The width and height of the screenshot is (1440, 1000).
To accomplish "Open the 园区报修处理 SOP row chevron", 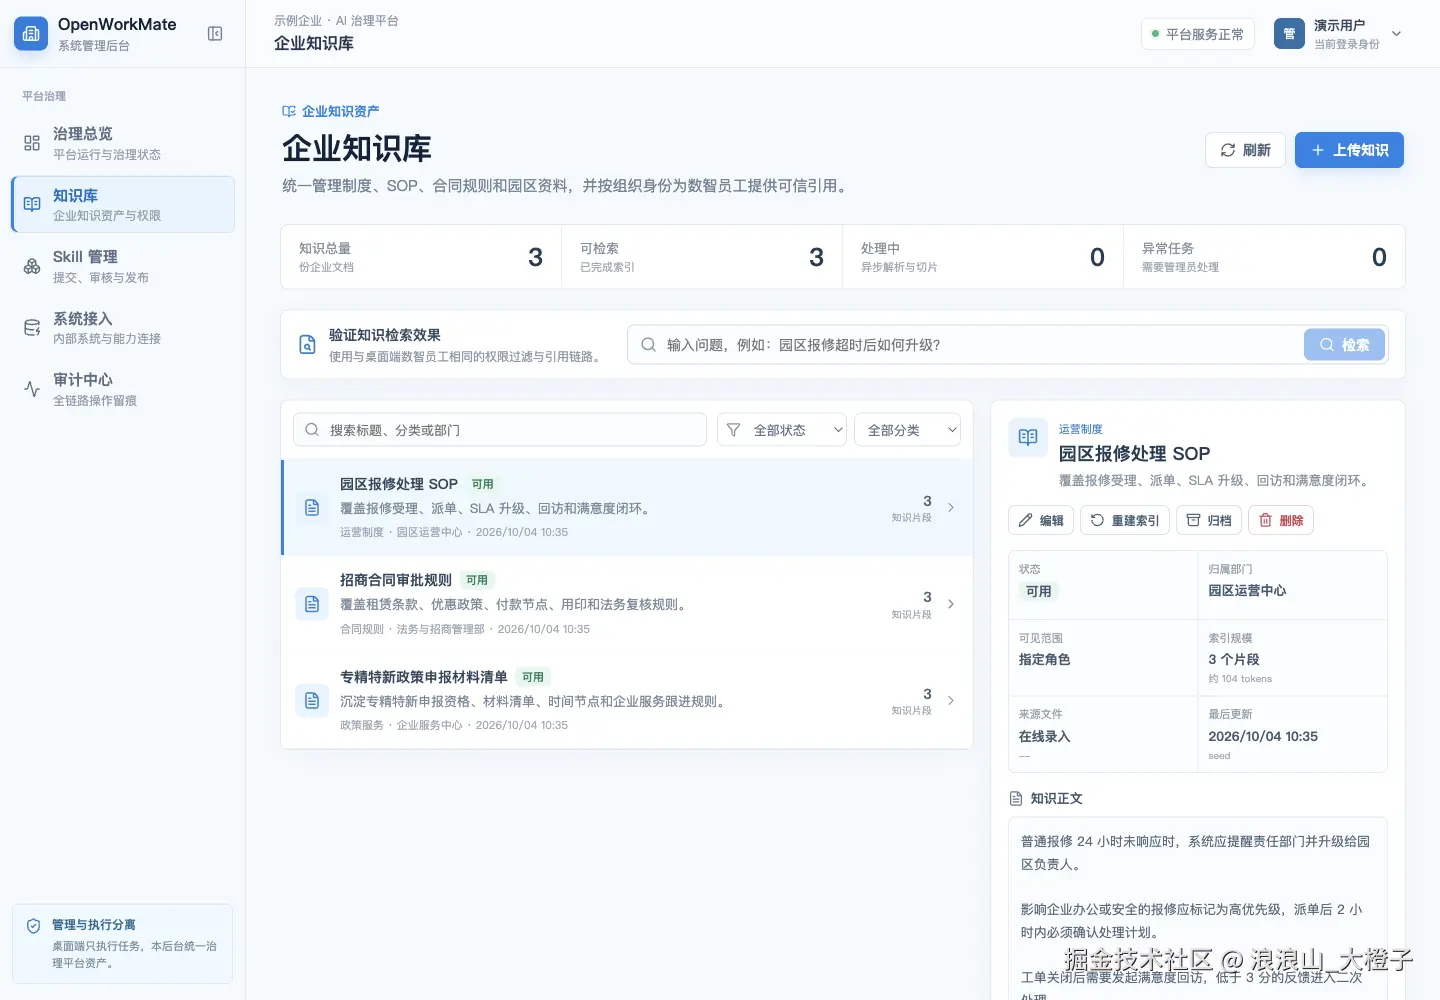I will pos(951,508).
